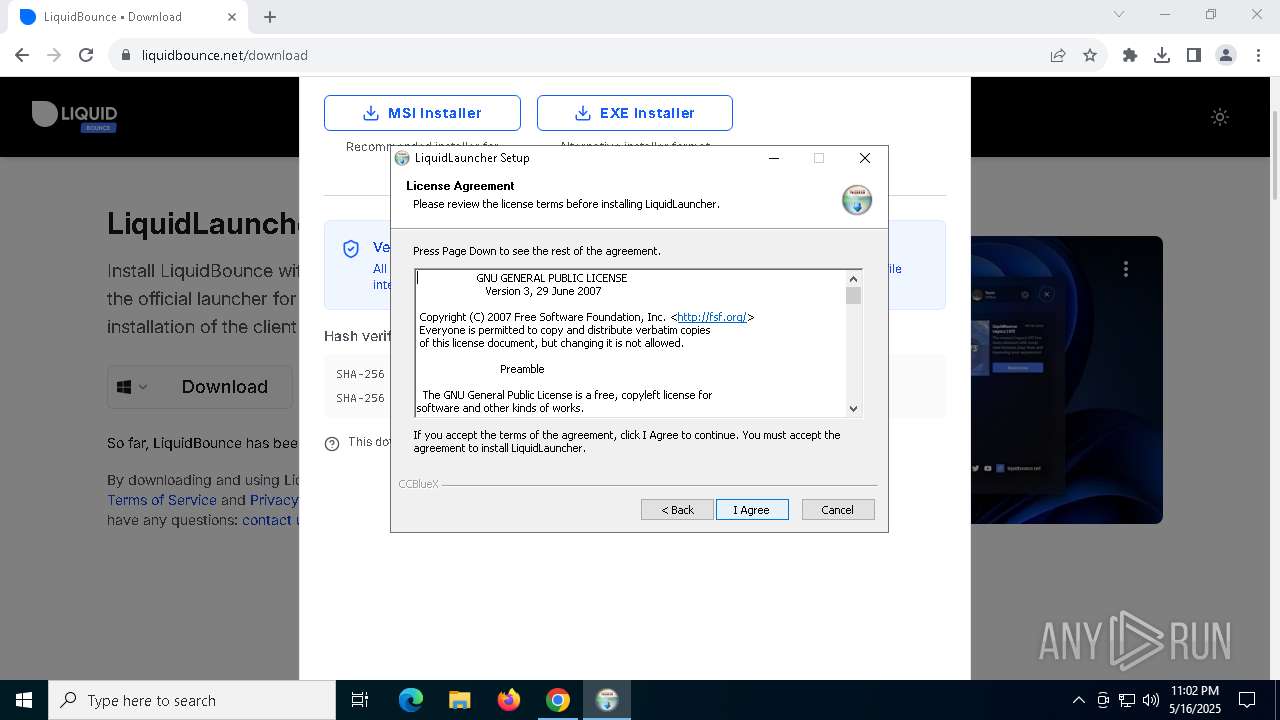Click the I Agree button
This screenshot has height=720, width=1280.
tap(752, 510)
